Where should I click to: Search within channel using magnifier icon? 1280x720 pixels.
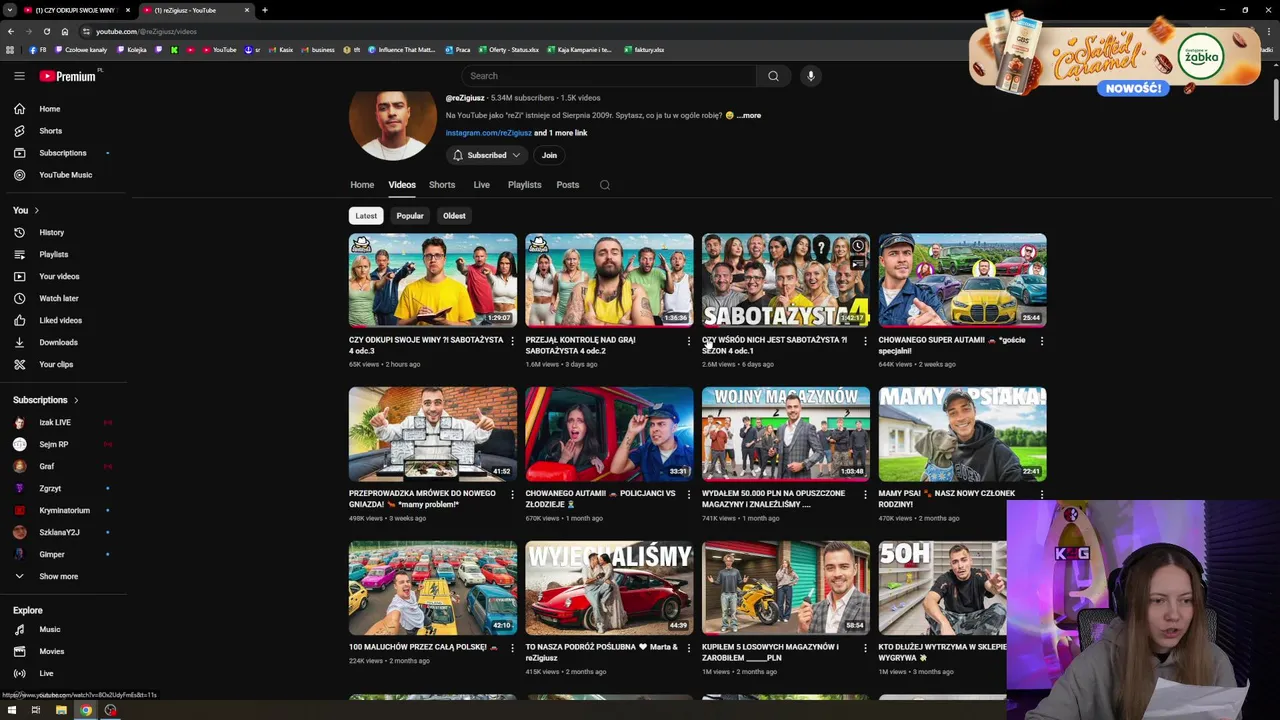tap(604, 185)
